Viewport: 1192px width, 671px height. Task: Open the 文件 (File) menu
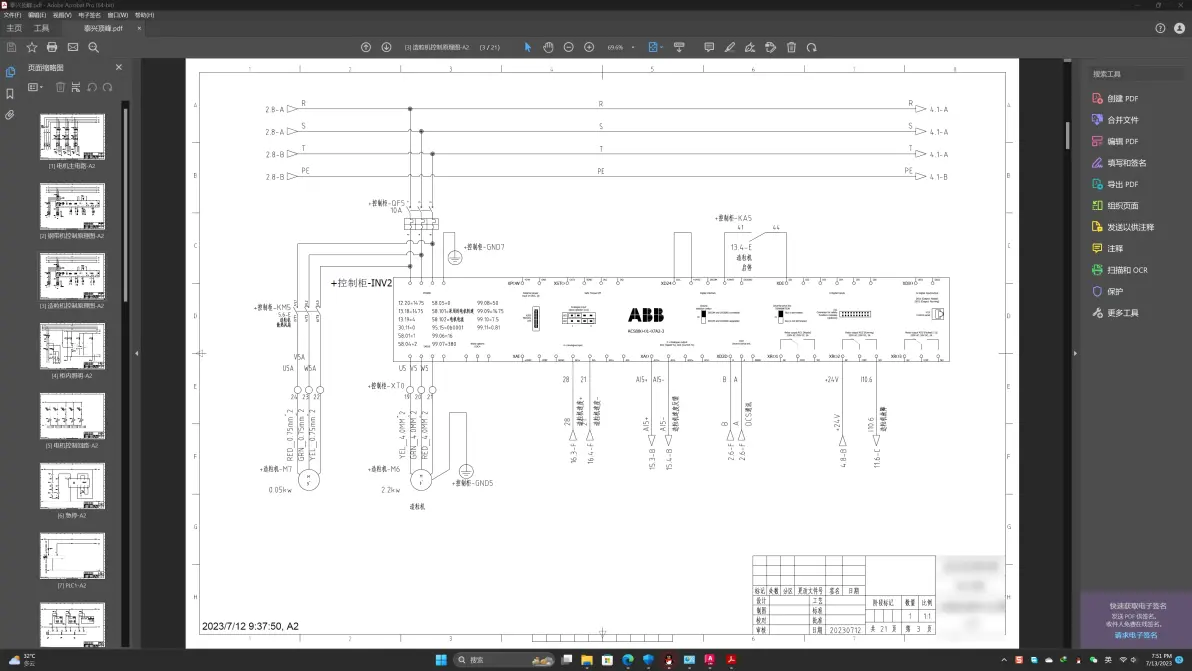click(x=12, y=15)
